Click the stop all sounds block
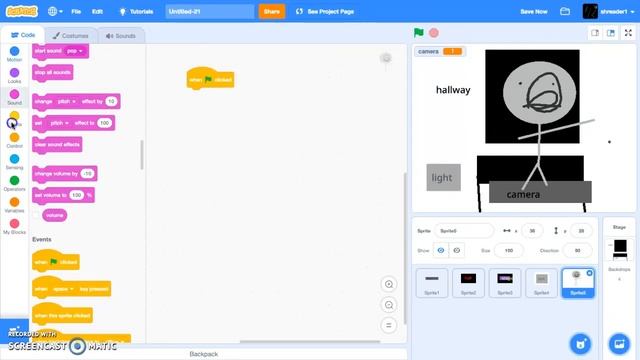The width and height of the screenshot is (640, 360). [53, 73]
